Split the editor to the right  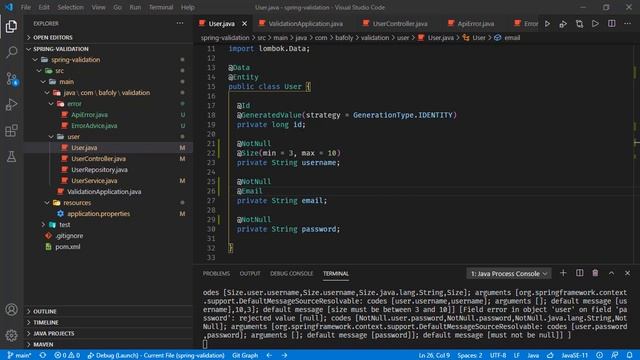coord(611,24)
